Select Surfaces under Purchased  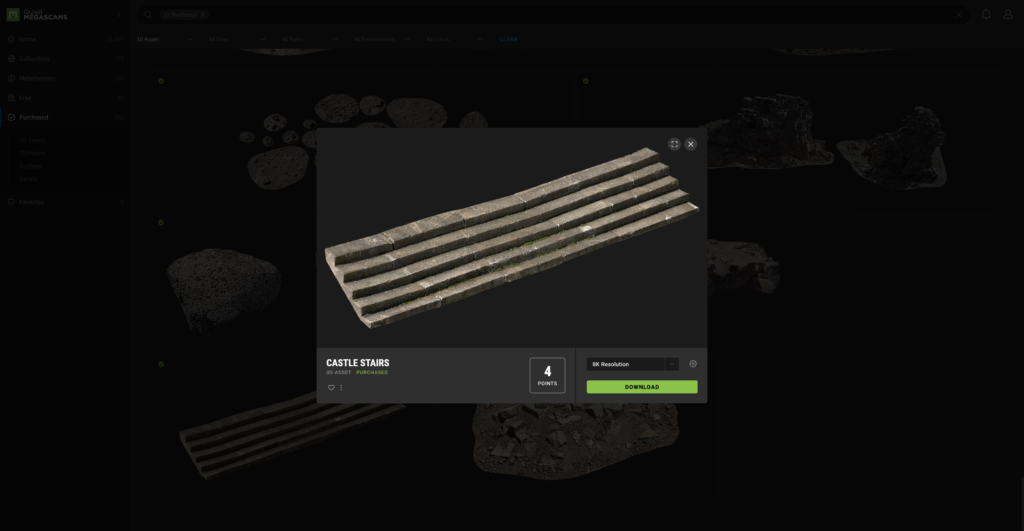31,166
